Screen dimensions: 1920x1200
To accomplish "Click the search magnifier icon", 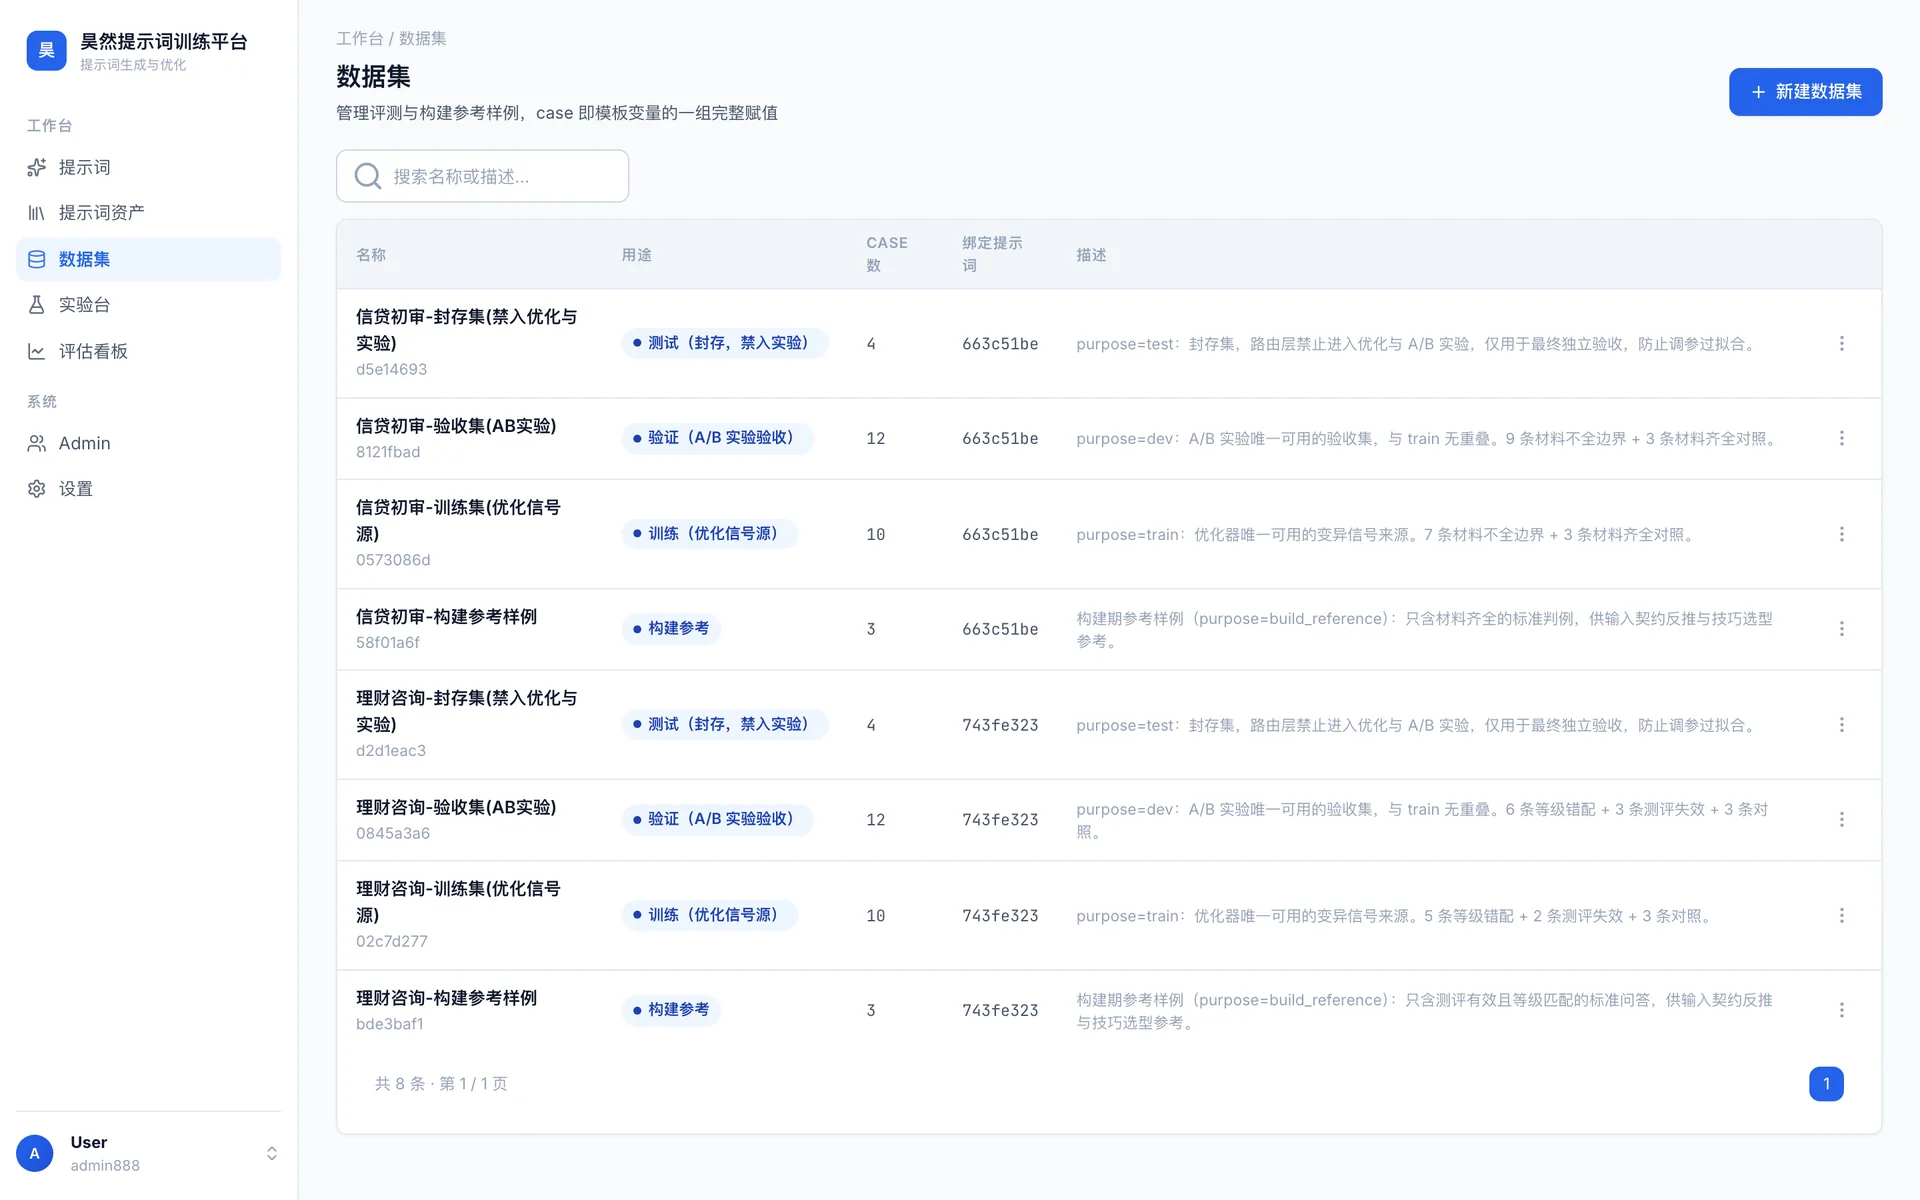I will tap(368, 176).
